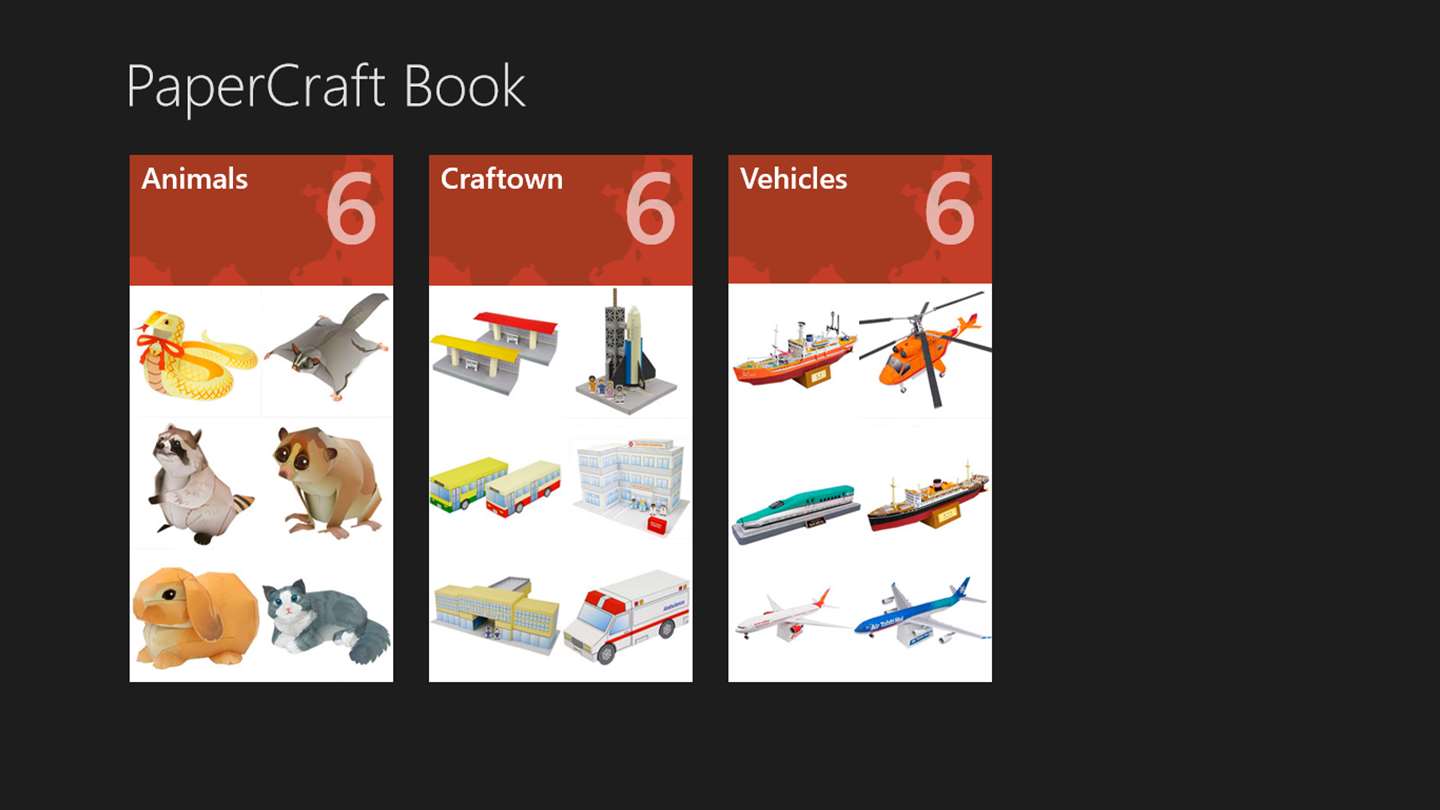Open the green bullet train model

point(794,484)
